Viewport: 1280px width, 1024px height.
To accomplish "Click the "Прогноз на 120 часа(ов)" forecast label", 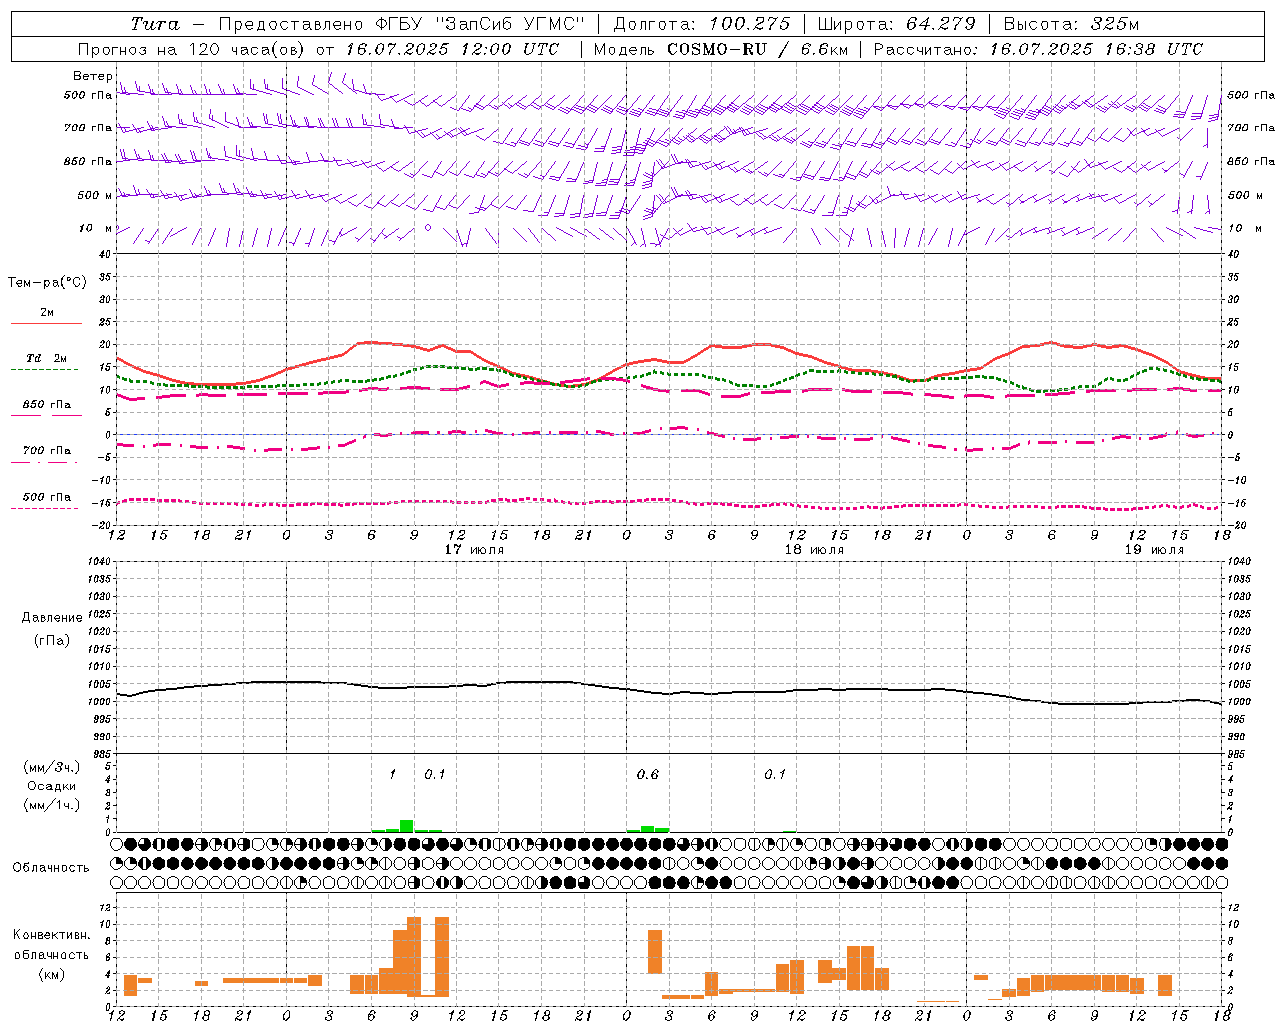I will tap(193, 49).
